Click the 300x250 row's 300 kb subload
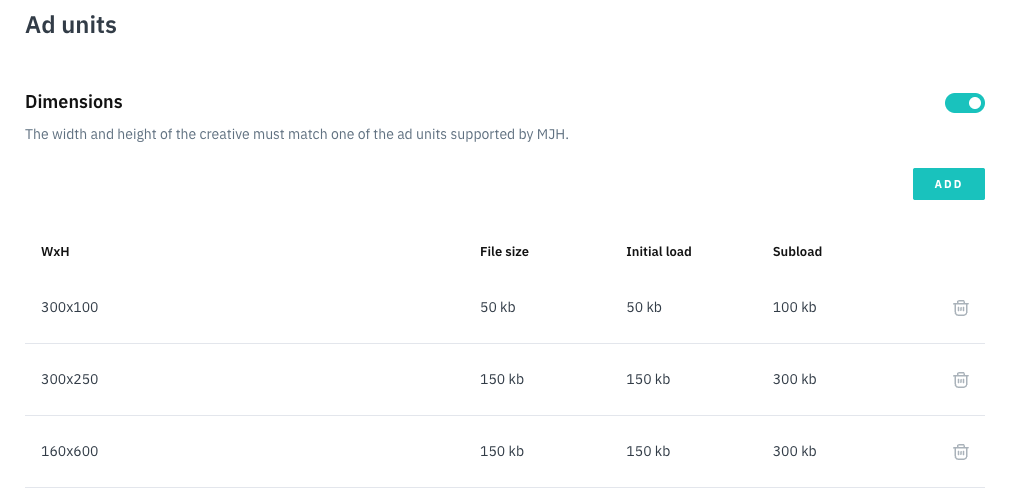Viewport: 1009px width, 498px height. tap(794, 380)
